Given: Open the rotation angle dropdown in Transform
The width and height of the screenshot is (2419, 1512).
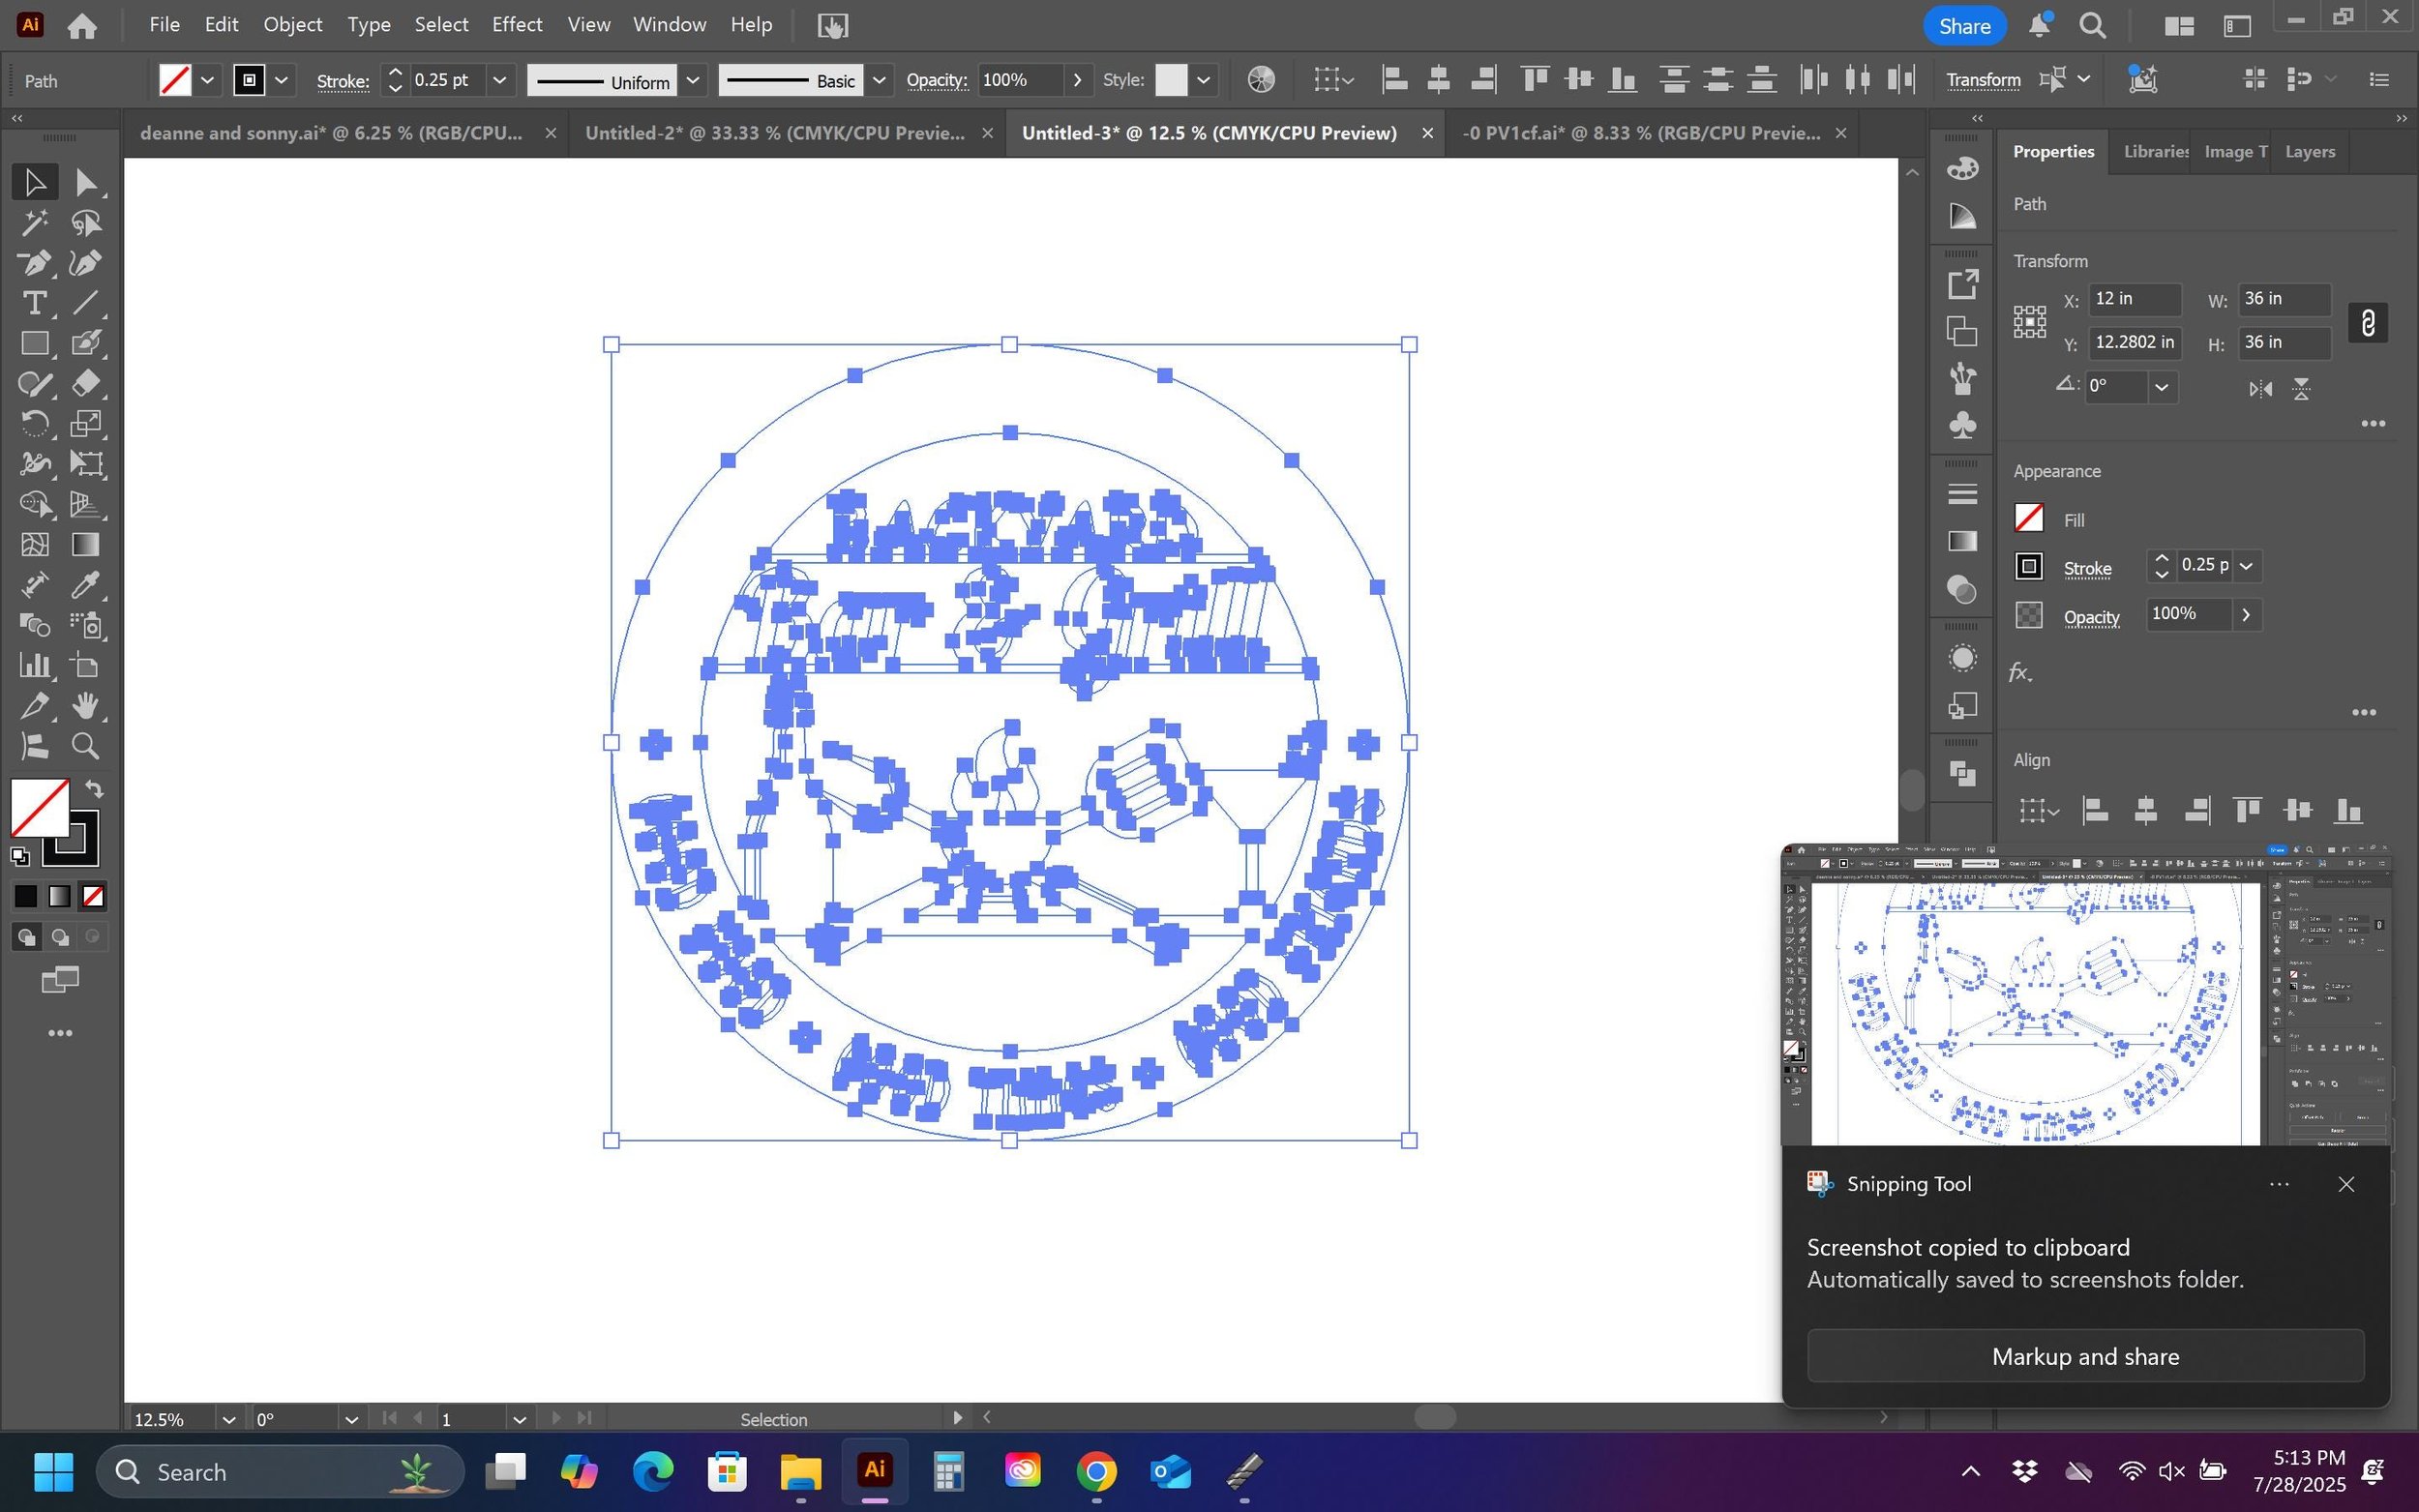Looking at the screenshot, I should tap(2161, 387).
